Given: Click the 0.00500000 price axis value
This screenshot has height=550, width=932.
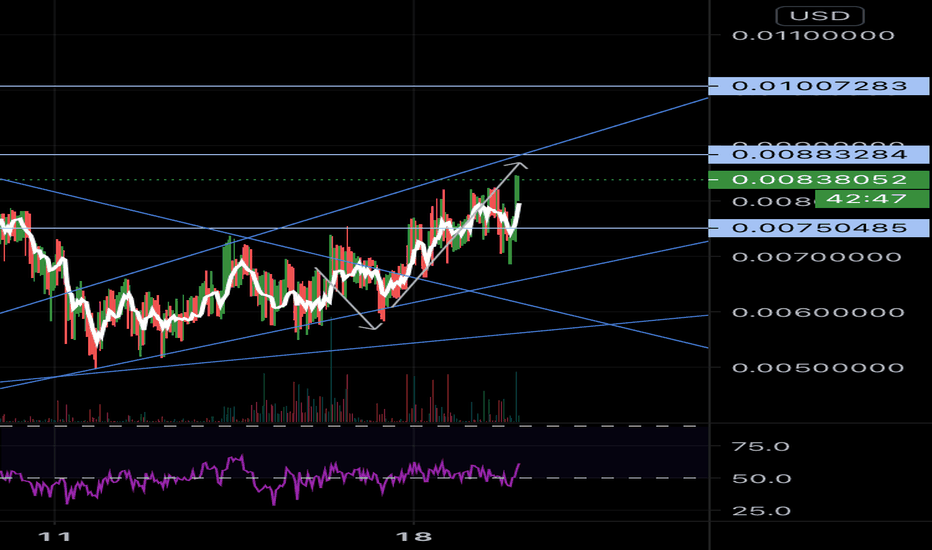Looking at the screenshot, I should pyautogui.click(x=818, y=368).
